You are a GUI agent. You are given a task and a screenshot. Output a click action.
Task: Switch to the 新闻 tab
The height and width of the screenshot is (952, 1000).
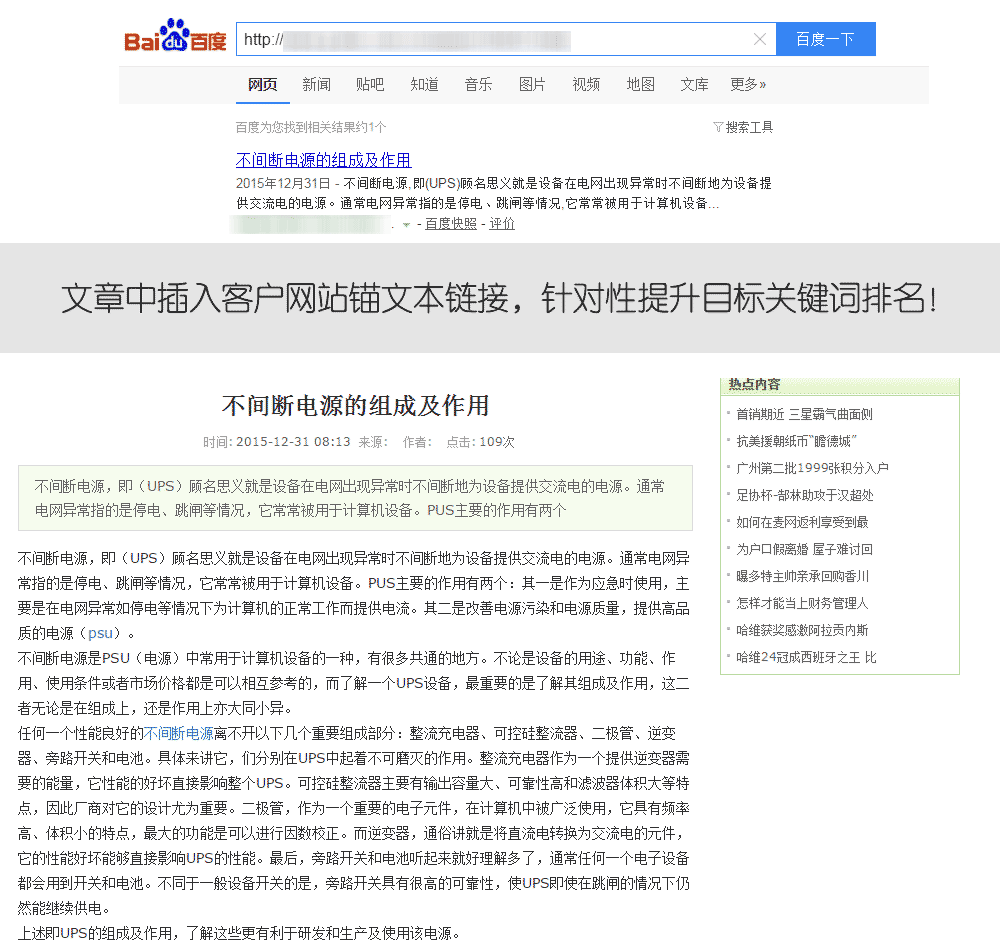(x=316, y=85)
